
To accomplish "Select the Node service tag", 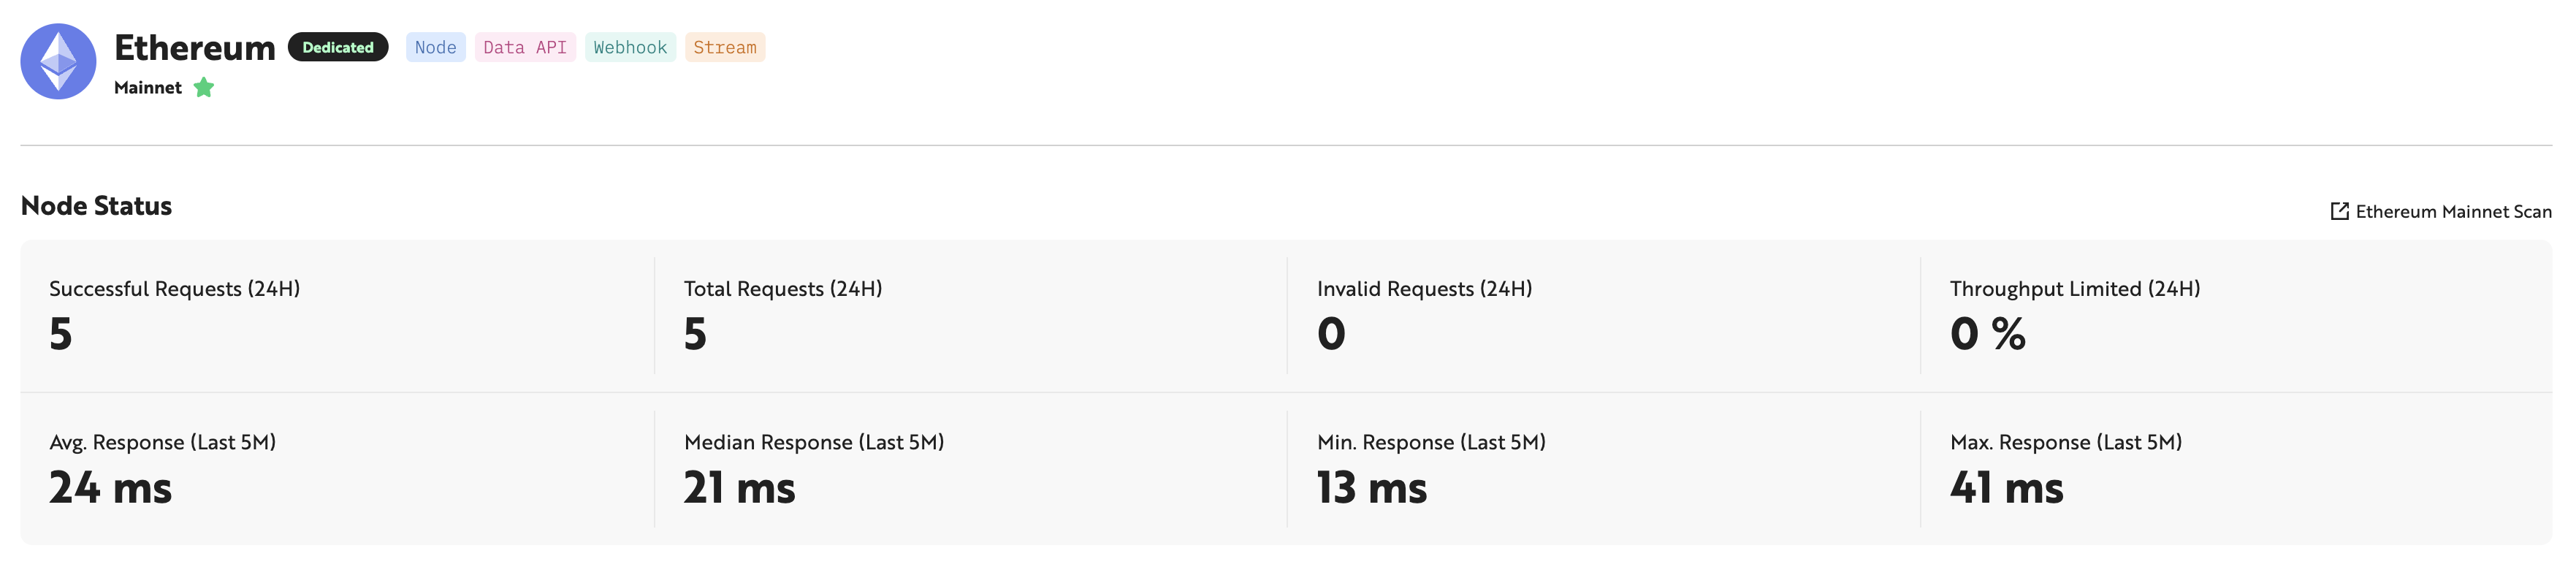I will (435, 47).
